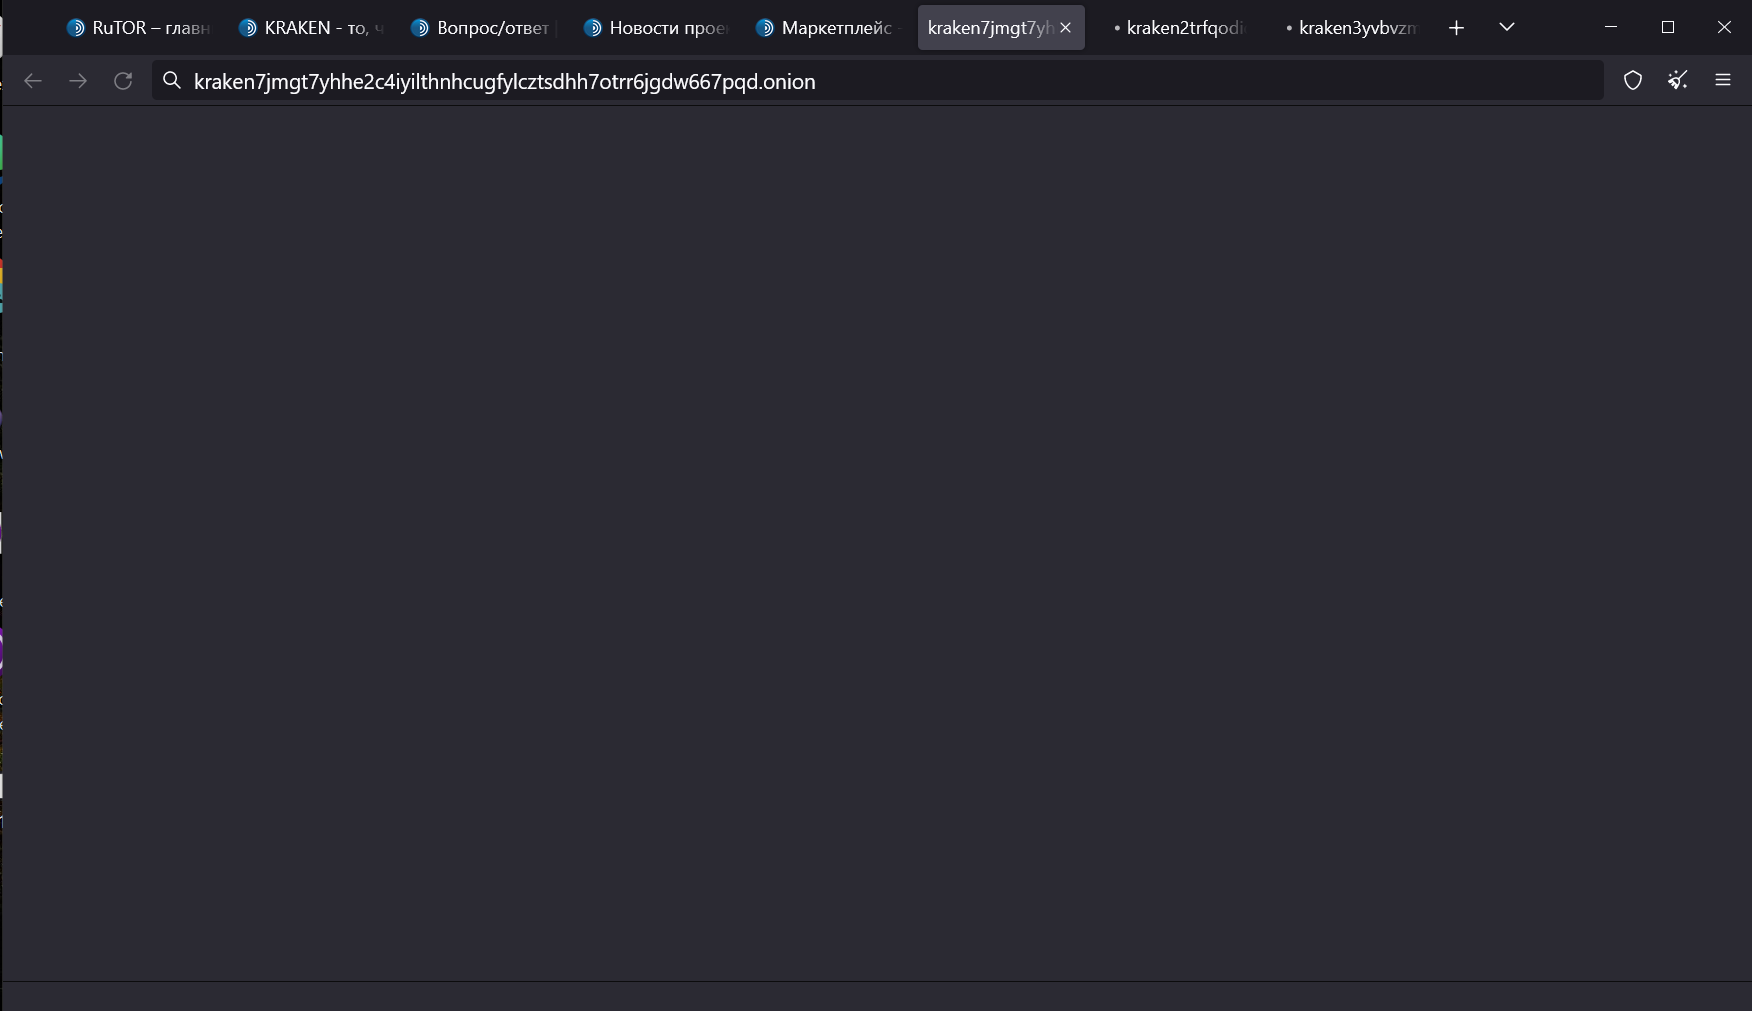Click the New Identity broom icon

tap(1677, 81)
